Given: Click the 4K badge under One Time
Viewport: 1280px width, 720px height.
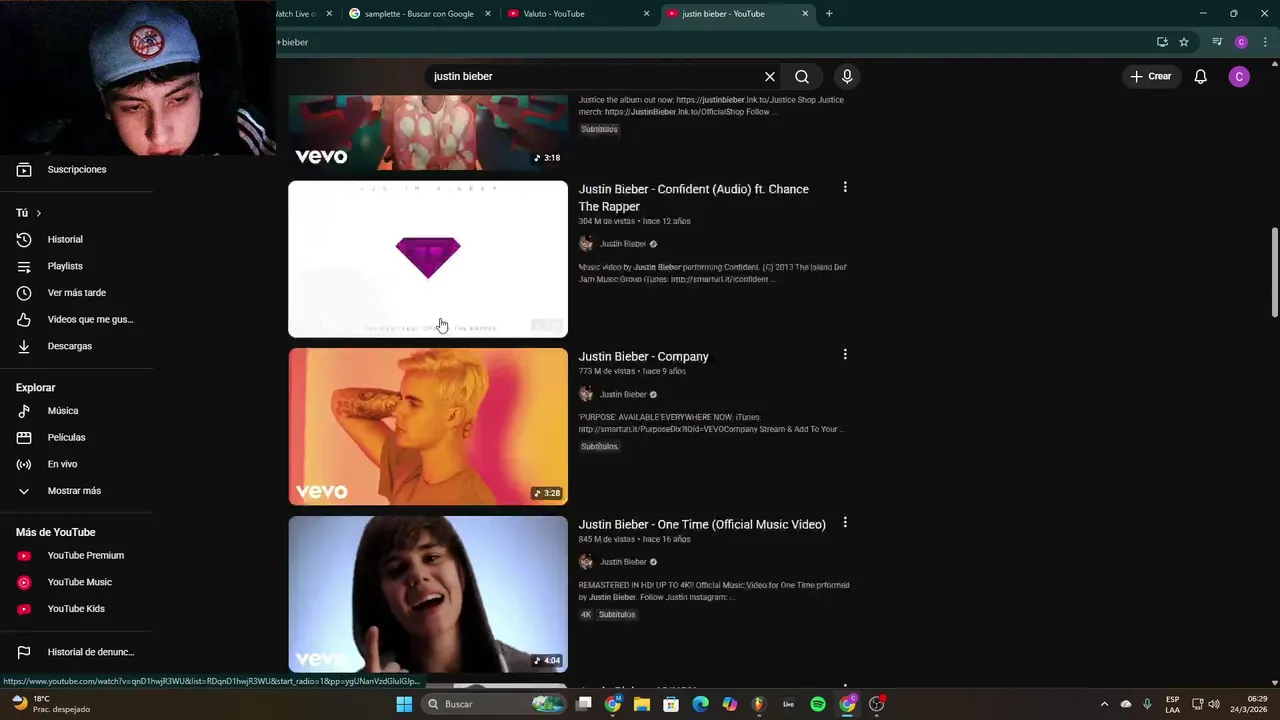Looking at the screenshot, I should [586, 615].
